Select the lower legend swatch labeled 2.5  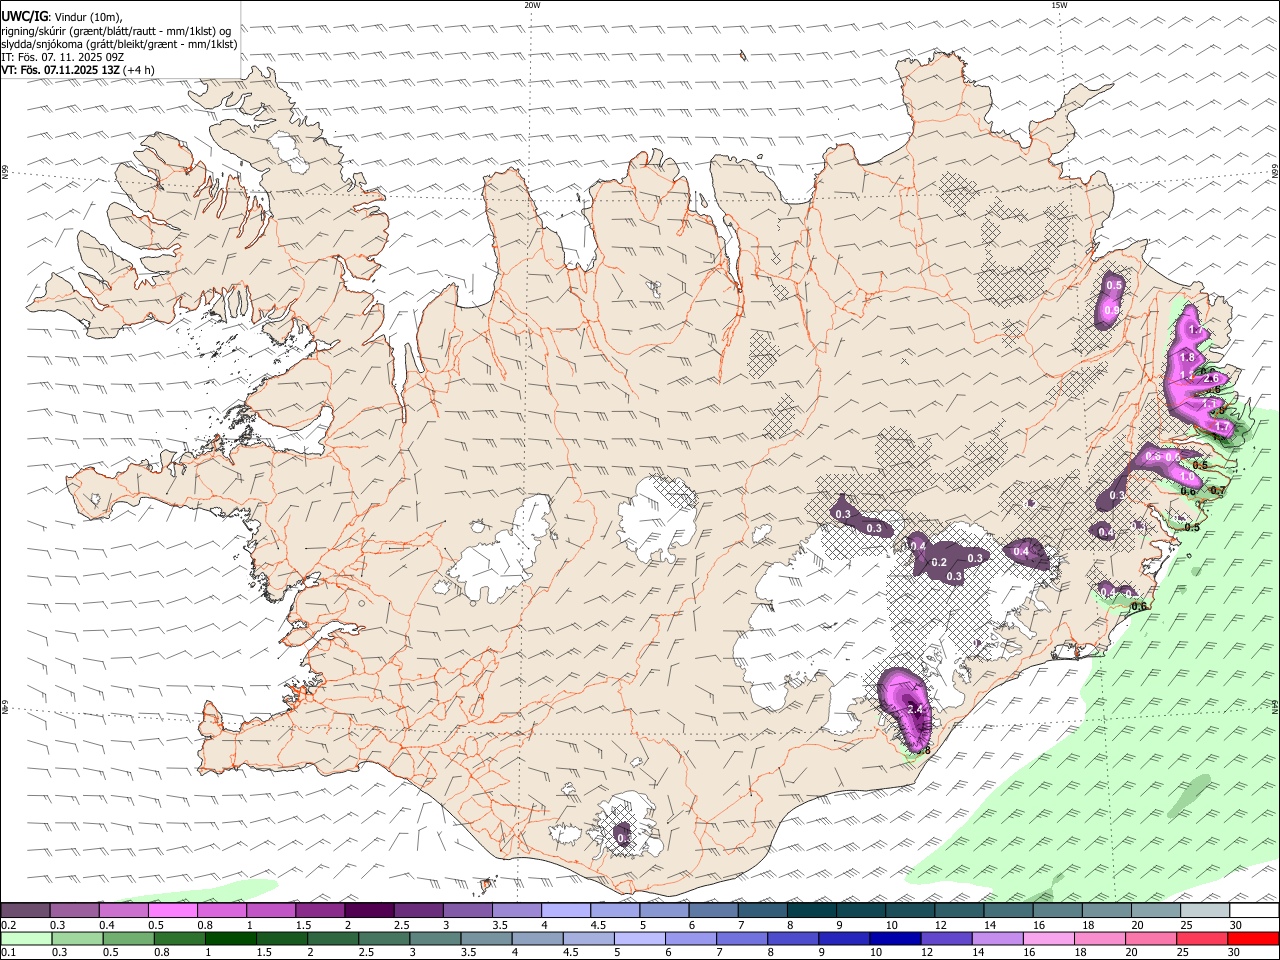pos(383,938)
